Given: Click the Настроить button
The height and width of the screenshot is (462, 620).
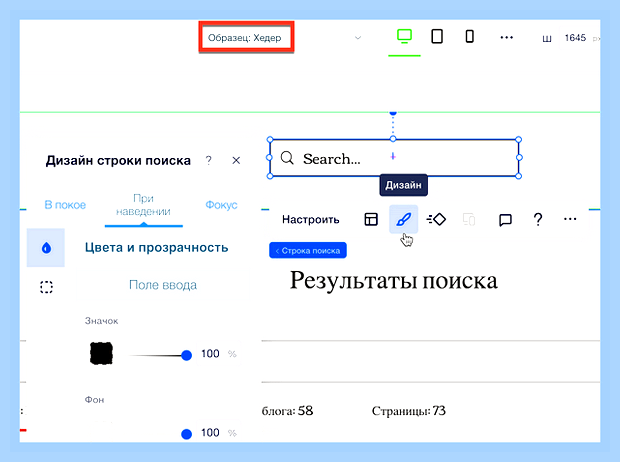Looking at the screenshot, I should [x=311, y=220].
